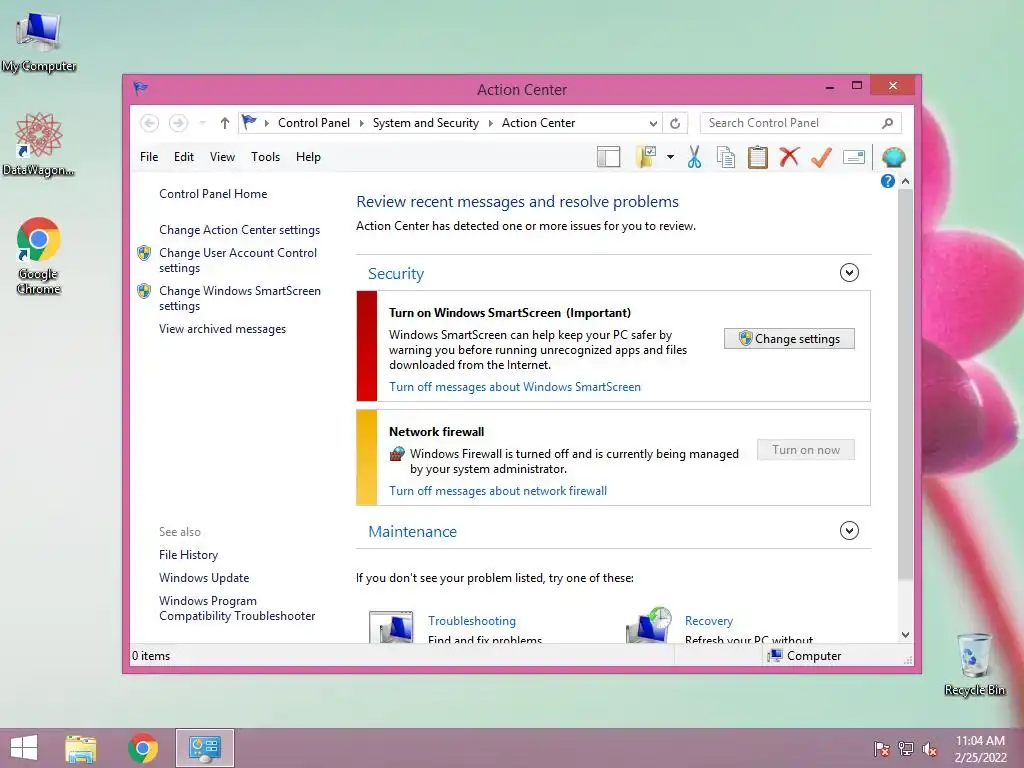
Task: Open the Windows Start button
Action: point(24,748)
